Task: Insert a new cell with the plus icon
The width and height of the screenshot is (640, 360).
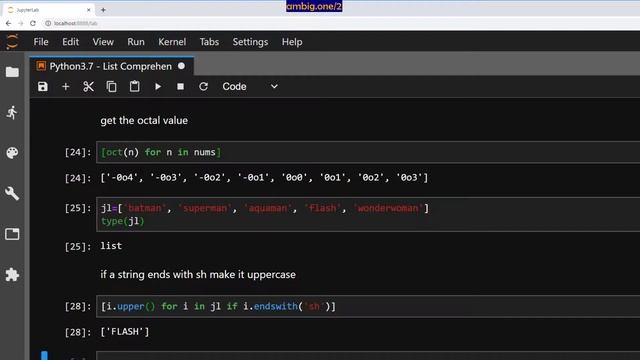Action: [x=65, y=87]
